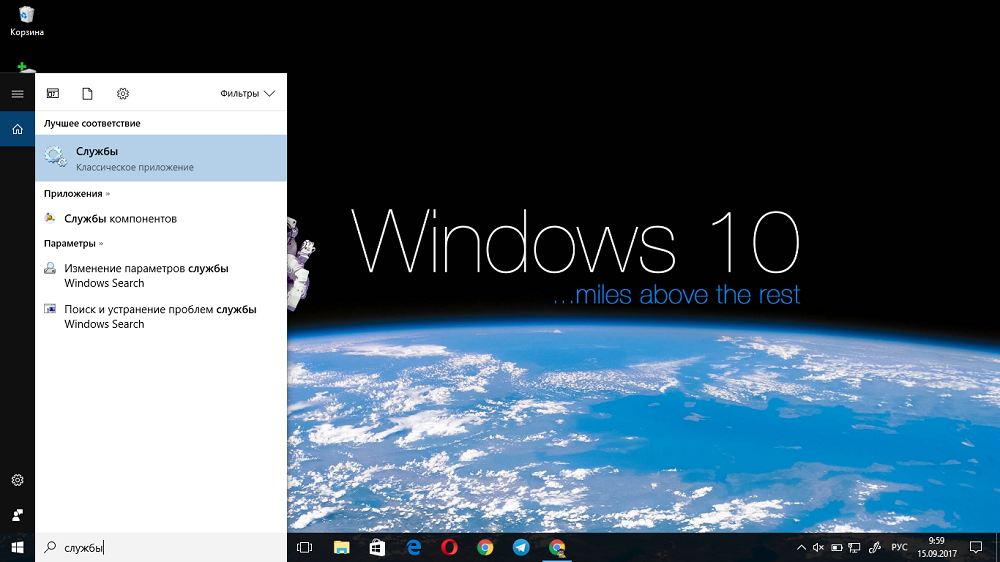Click the muted volume tray icon
1000x562 pixels.
(818, 547)
